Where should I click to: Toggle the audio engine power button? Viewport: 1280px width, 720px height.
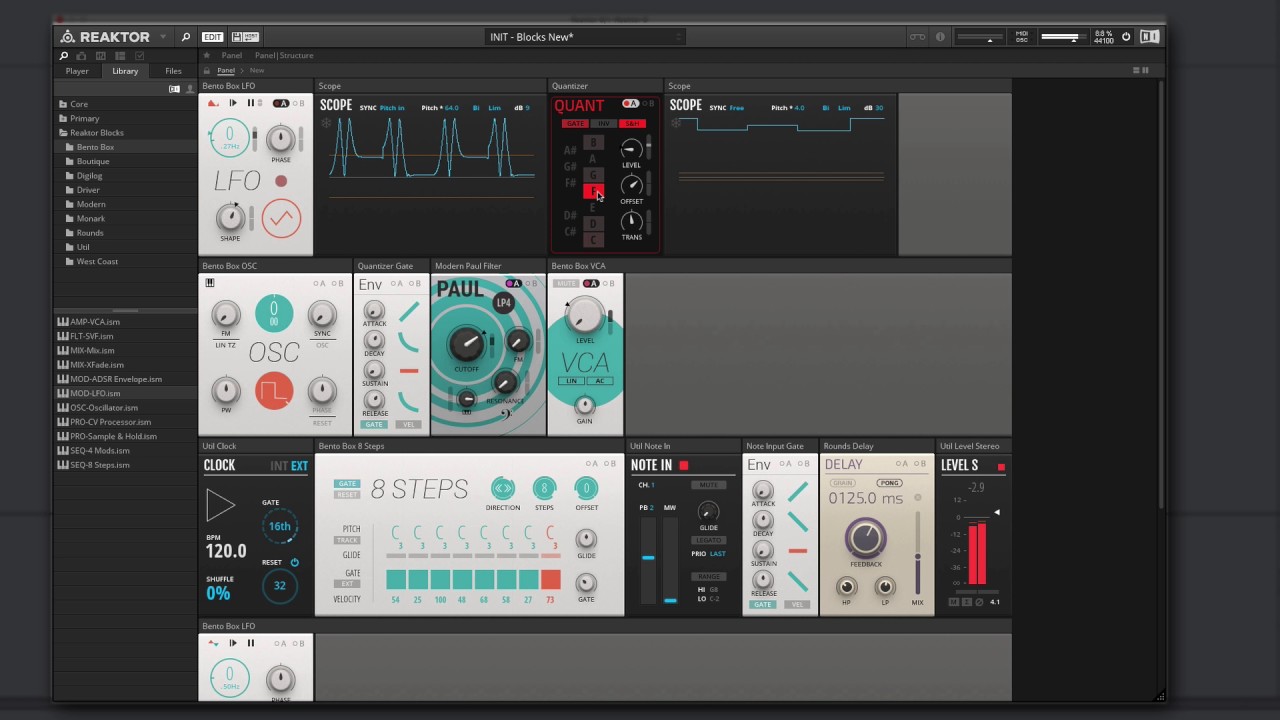pos(1126,37)
